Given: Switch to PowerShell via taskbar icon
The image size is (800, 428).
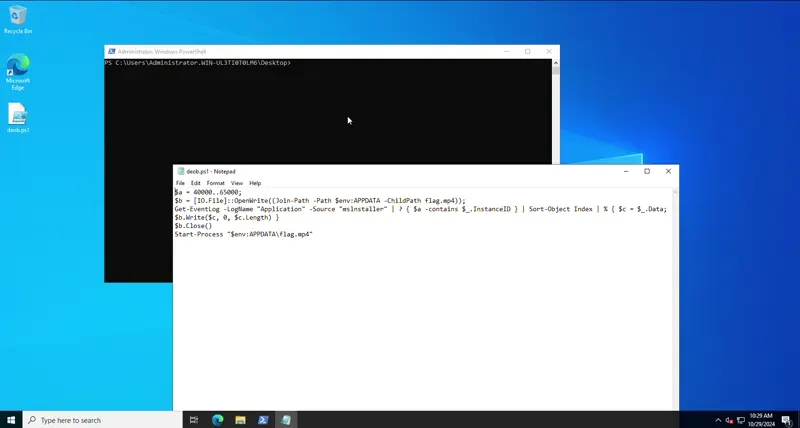Looking at the screenshot, I should click(263, 420).
